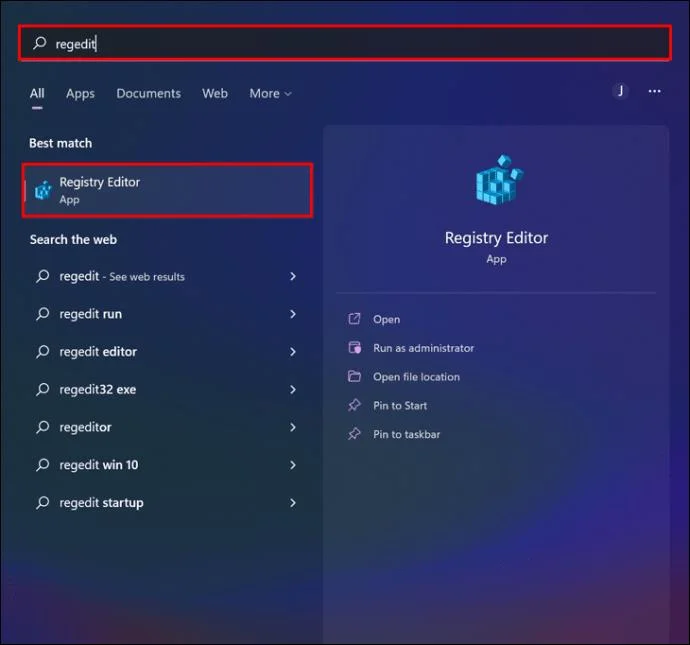The width and height of the screenshot is (690, 645).
Task: Click search icon beside 'regedit startup'
Action: pos(43,502)
